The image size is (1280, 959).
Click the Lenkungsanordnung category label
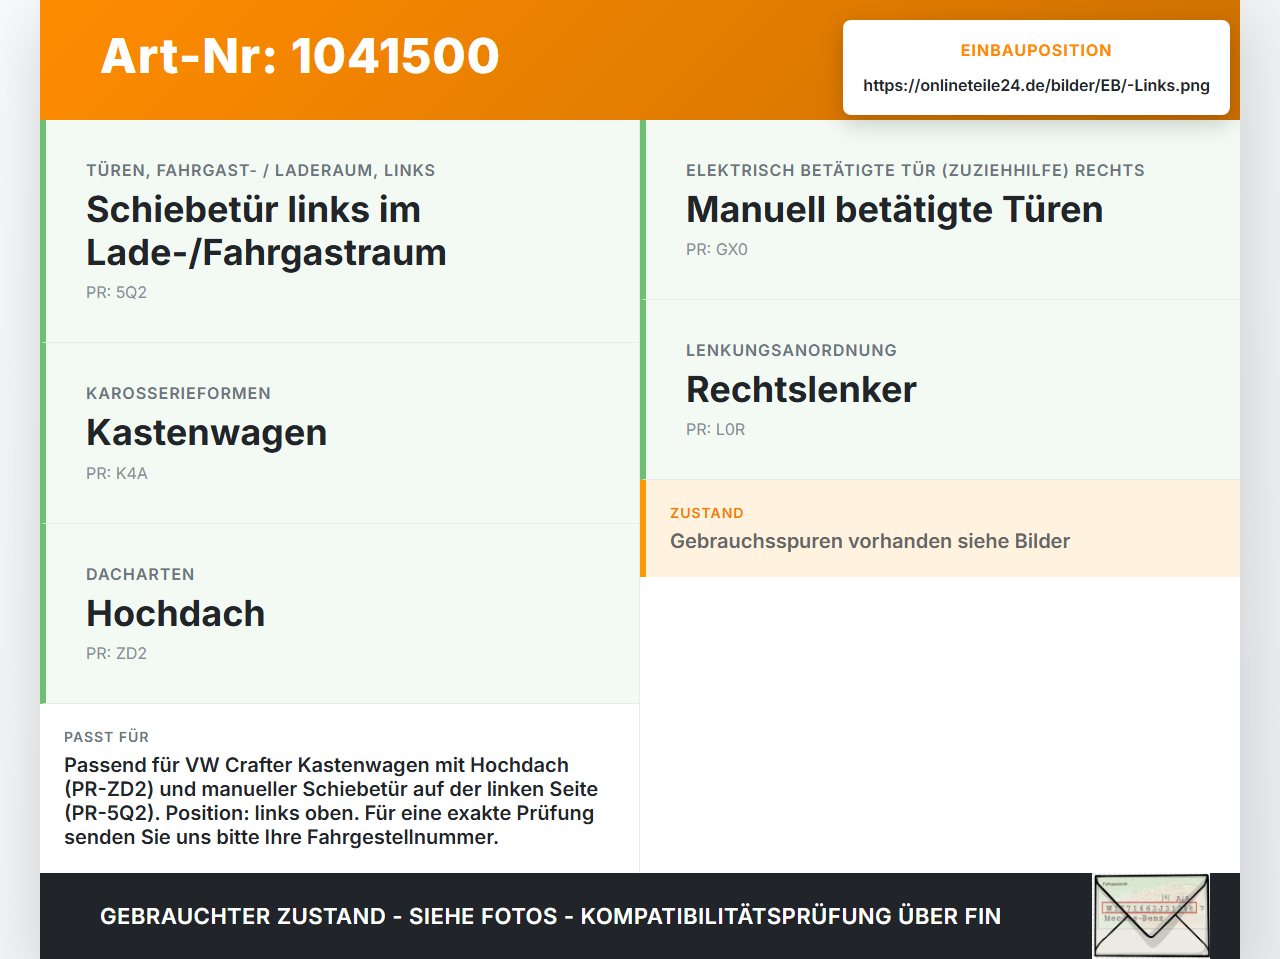(x=791, y=350)
